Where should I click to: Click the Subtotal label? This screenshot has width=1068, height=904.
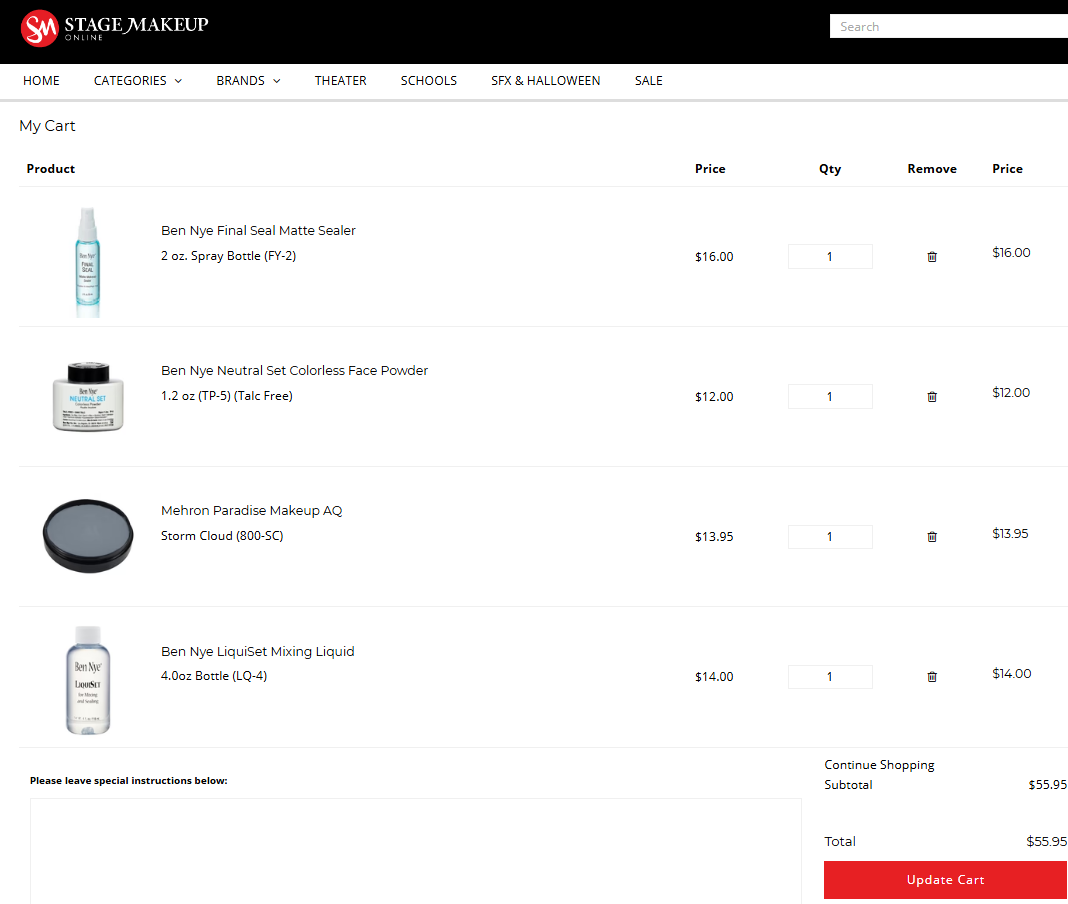(x=848, y=785)
